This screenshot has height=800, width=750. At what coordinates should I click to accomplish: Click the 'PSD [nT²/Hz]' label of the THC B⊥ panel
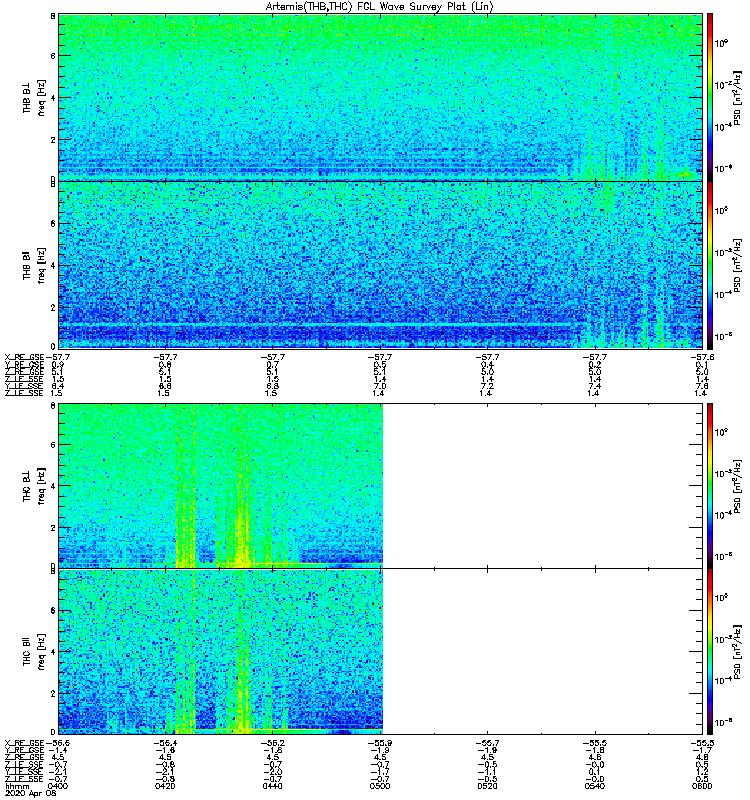[x=737, y=486]
